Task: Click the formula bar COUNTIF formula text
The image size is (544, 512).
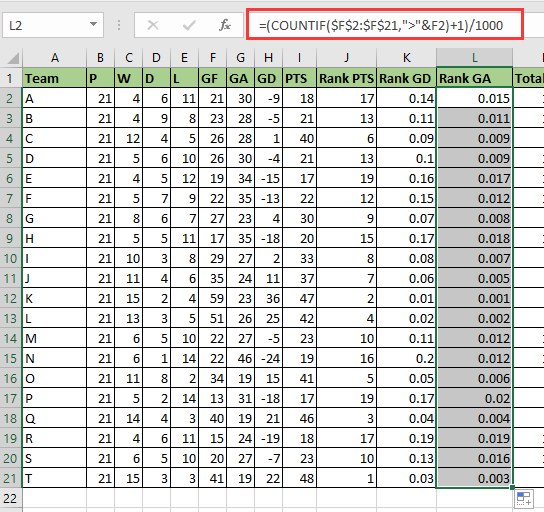Action: [x=381, y=25]
